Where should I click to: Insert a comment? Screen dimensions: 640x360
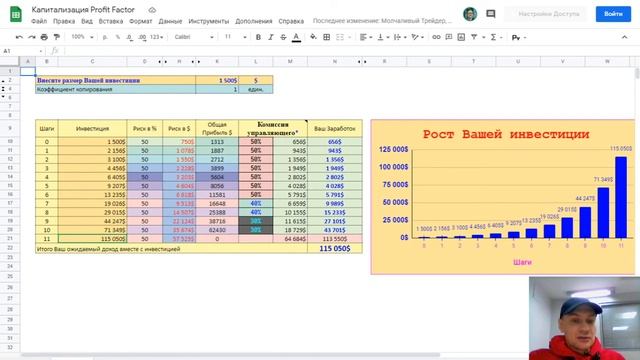[449, 37]
